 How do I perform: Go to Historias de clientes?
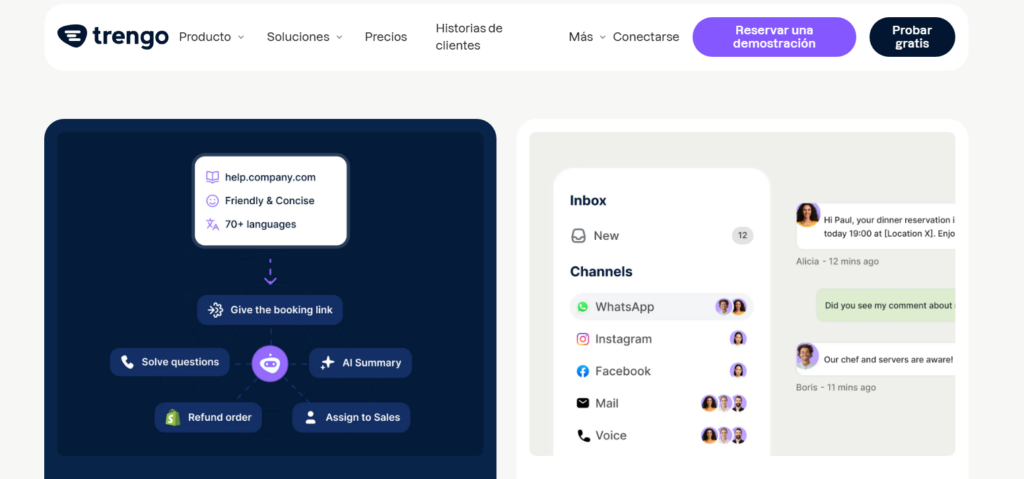pos(469,37)
